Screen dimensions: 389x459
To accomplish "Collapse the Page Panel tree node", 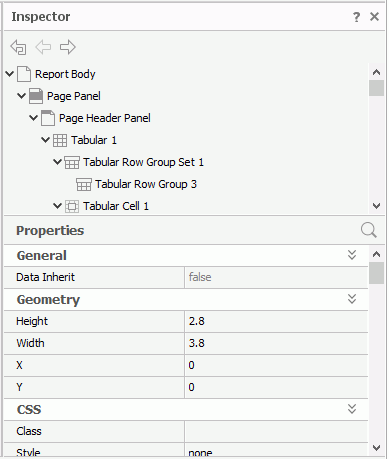I will click(x=22, y=96).
